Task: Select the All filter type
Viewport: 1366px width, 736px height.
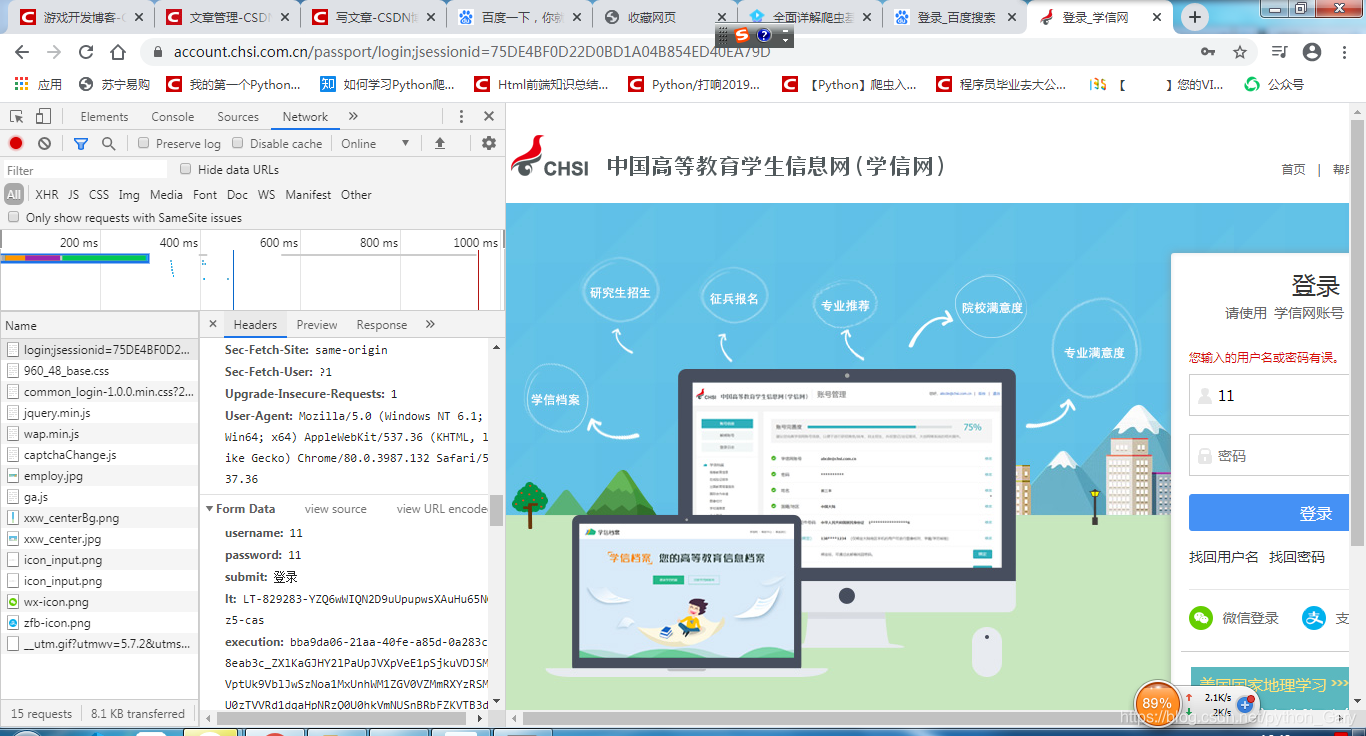Action: pos(14,195)
